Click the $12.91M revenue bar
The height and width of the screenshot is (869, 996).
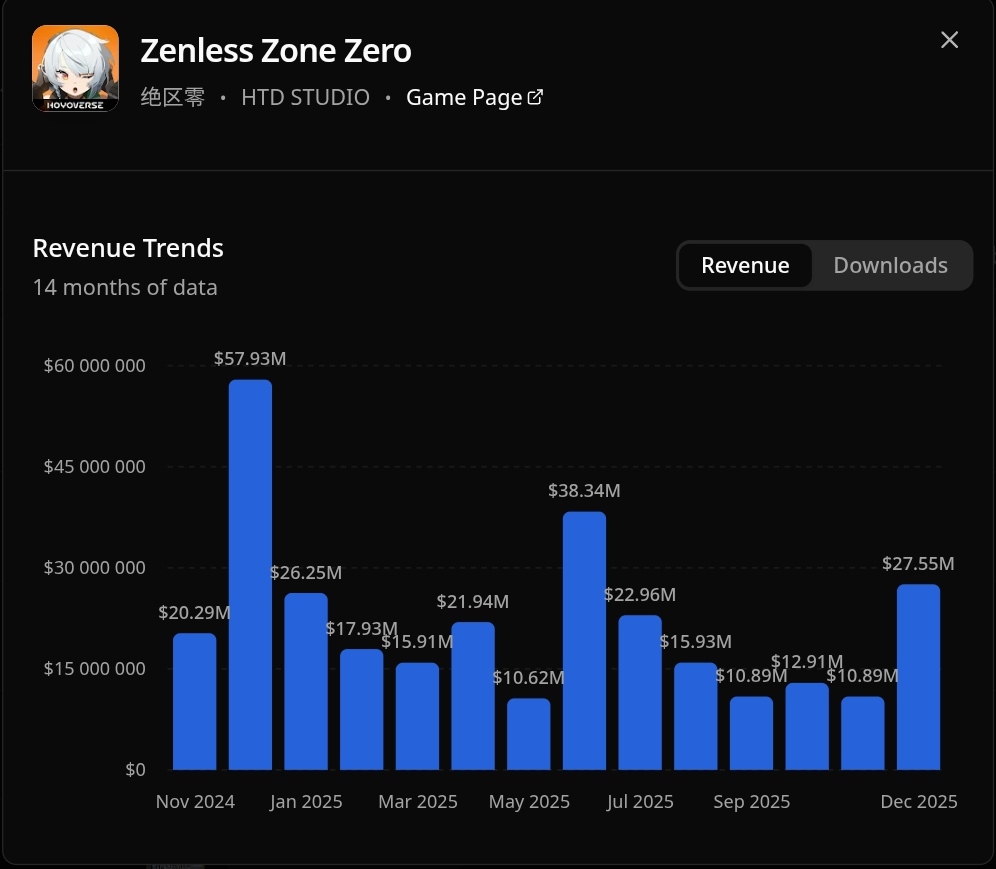pyautogui.click(x=807, y=727)
